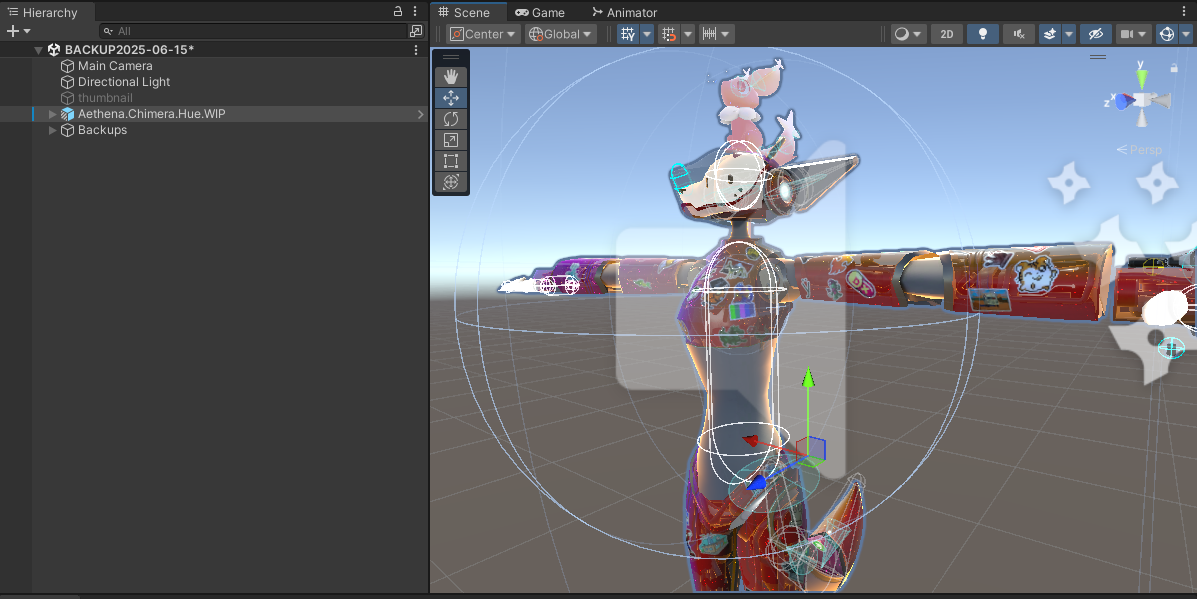Toggle 2D scene view mode
Screen dimensions: 1197x599
tap(946, 33)
